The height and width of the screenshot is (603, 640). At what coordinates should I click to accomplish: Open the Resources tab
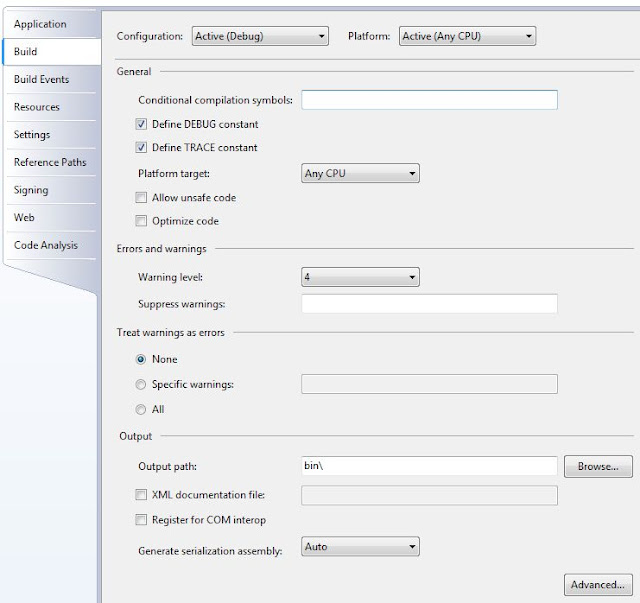[51, 107]
